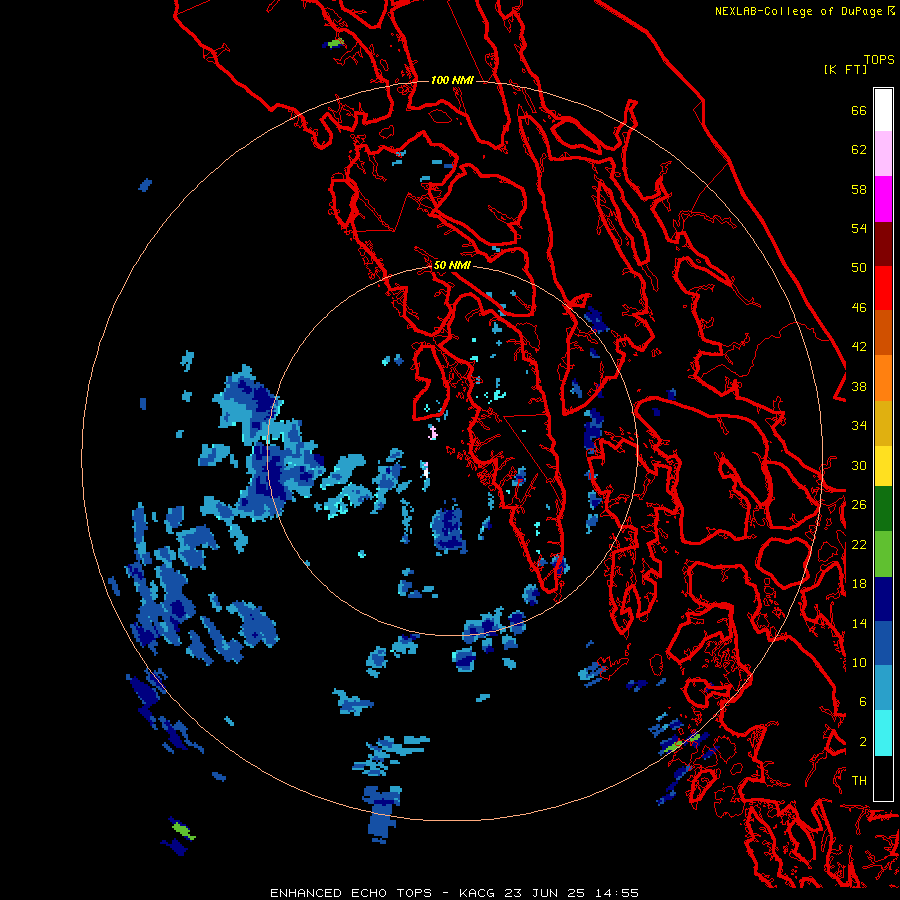Click the 14 legend value label

pos(859,623)
